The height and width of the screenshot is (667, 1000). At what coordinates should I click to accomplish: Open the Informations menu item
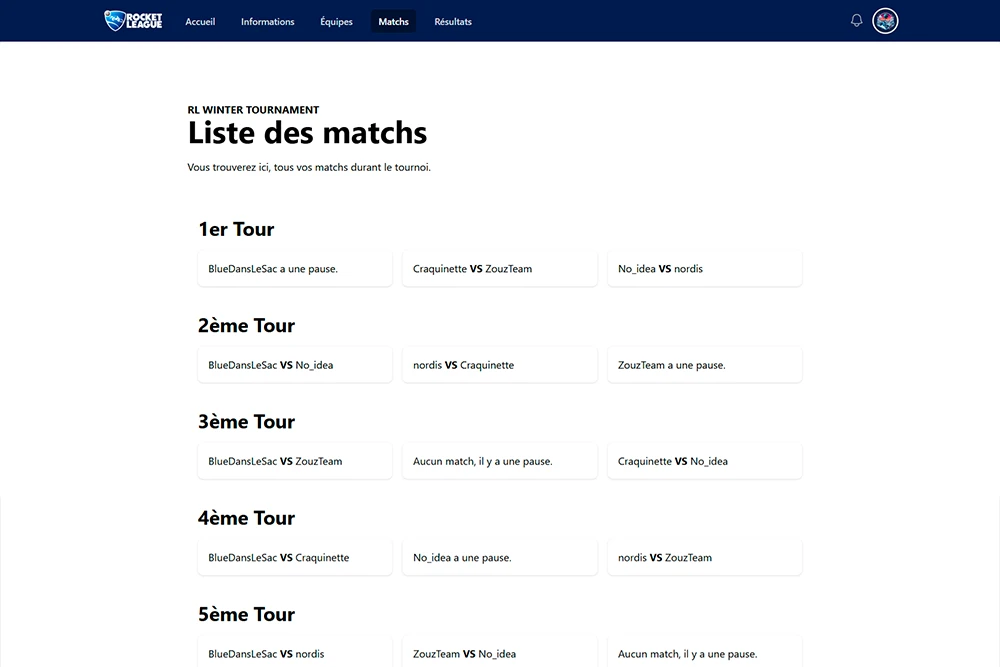[x=267, y=22]
